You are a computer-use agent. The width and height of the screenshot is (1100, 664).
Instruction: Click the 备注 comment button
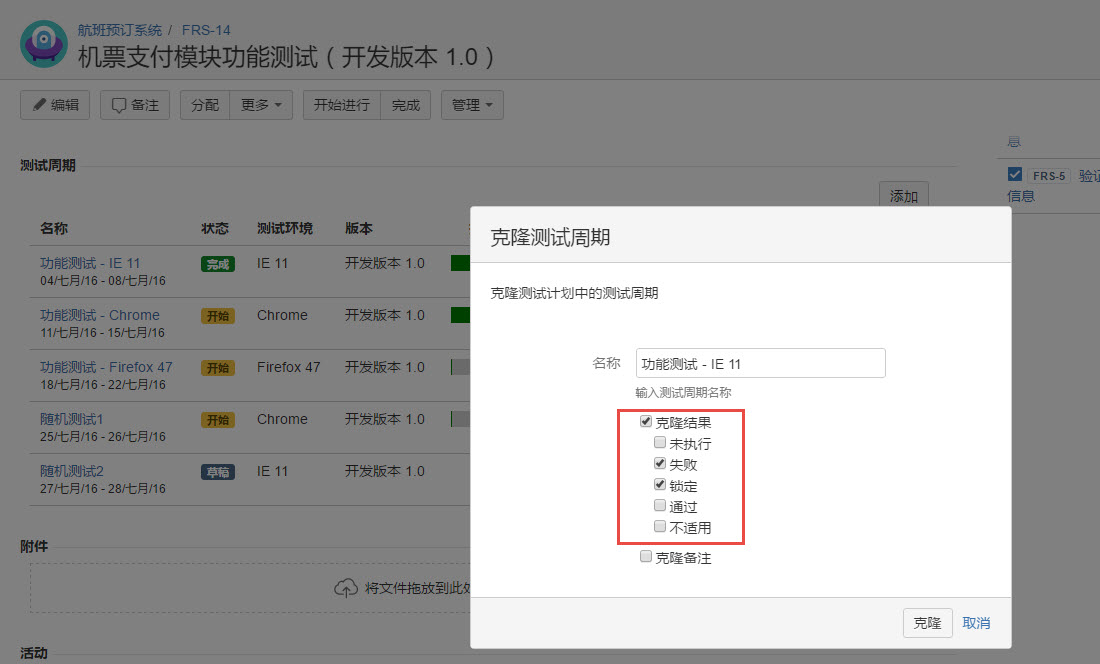135,105
